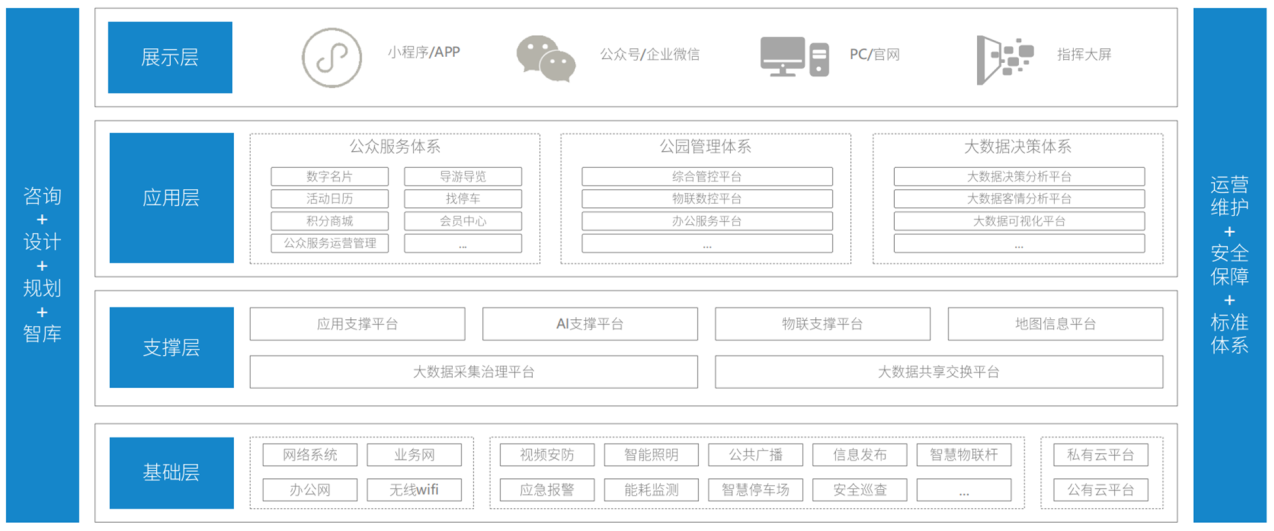The width and height of the screenshot is (1274, 531).
Task: Click the command big screen (指挥大屏) icon
Action: (x=1004, y=57)
